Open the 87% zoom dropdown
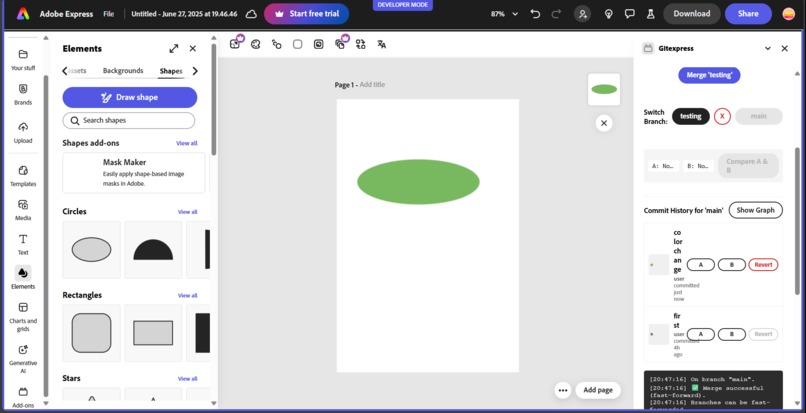Screen dimensions: 806x413 click(504, 14)
